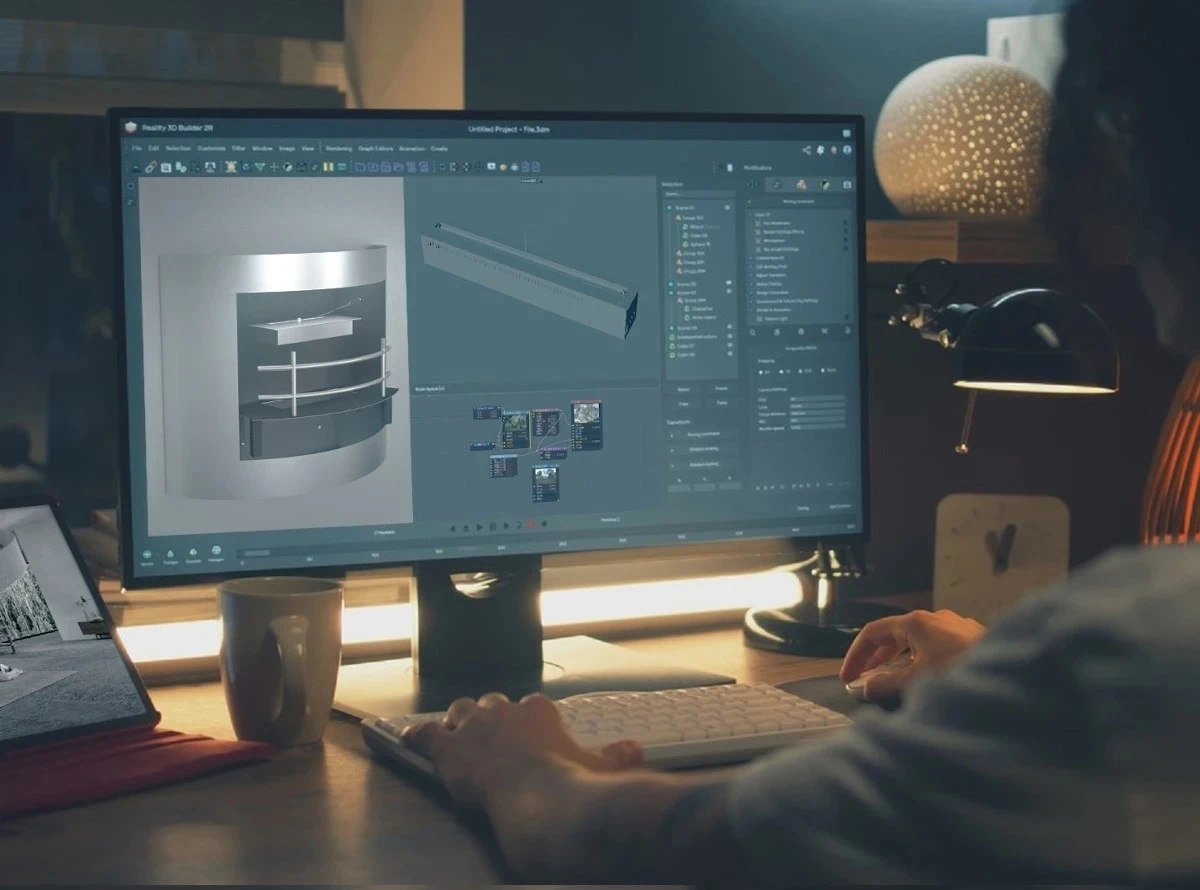
Task: Click the plus crosshair icon in toolbar
Action: coord(274,167)
